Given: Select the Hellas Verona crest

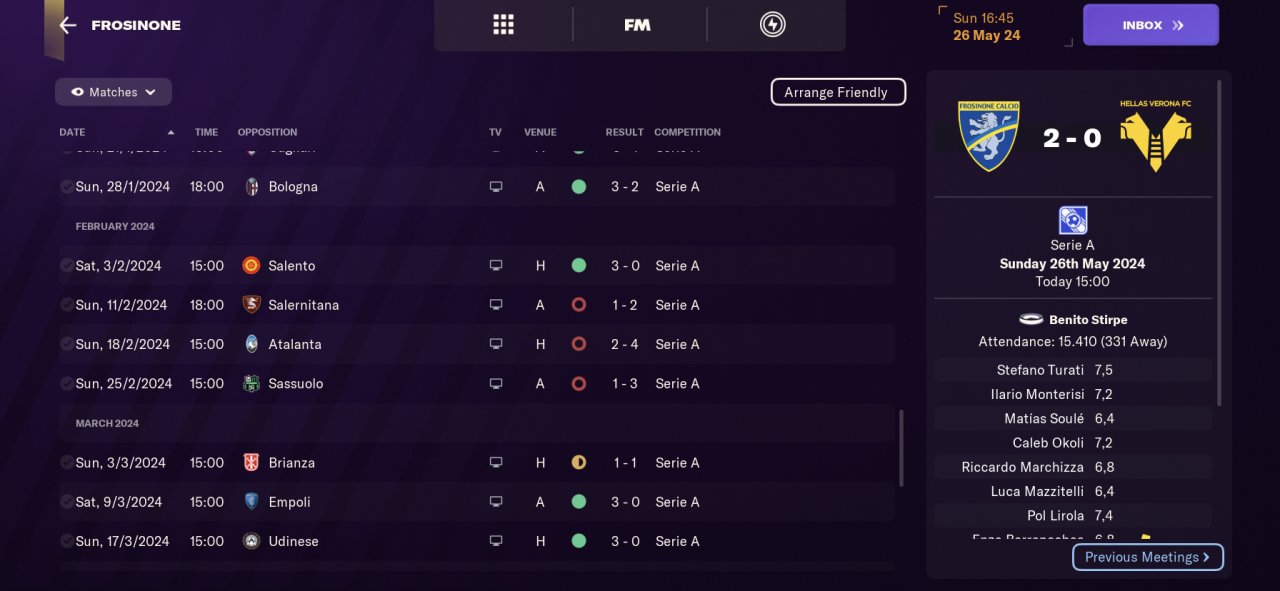Looking at the screenshot, I should point(1155,136).
